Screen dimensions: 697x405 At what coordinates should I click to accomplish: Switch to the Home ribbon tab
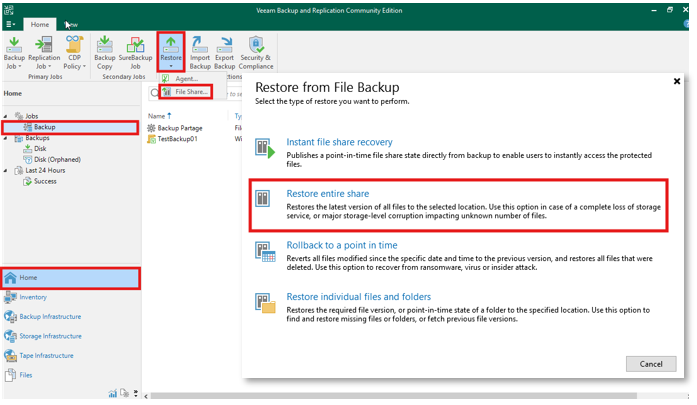click(41, 24)
